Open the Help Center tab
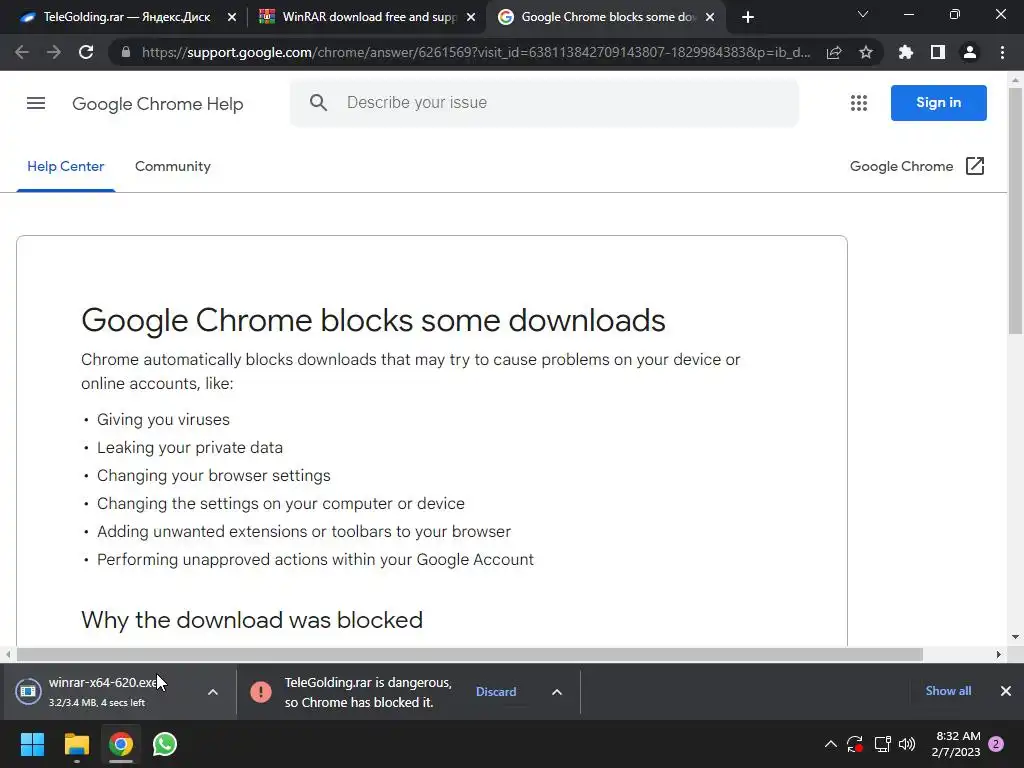Viewport: 1024px width, 768px height. 65,166
